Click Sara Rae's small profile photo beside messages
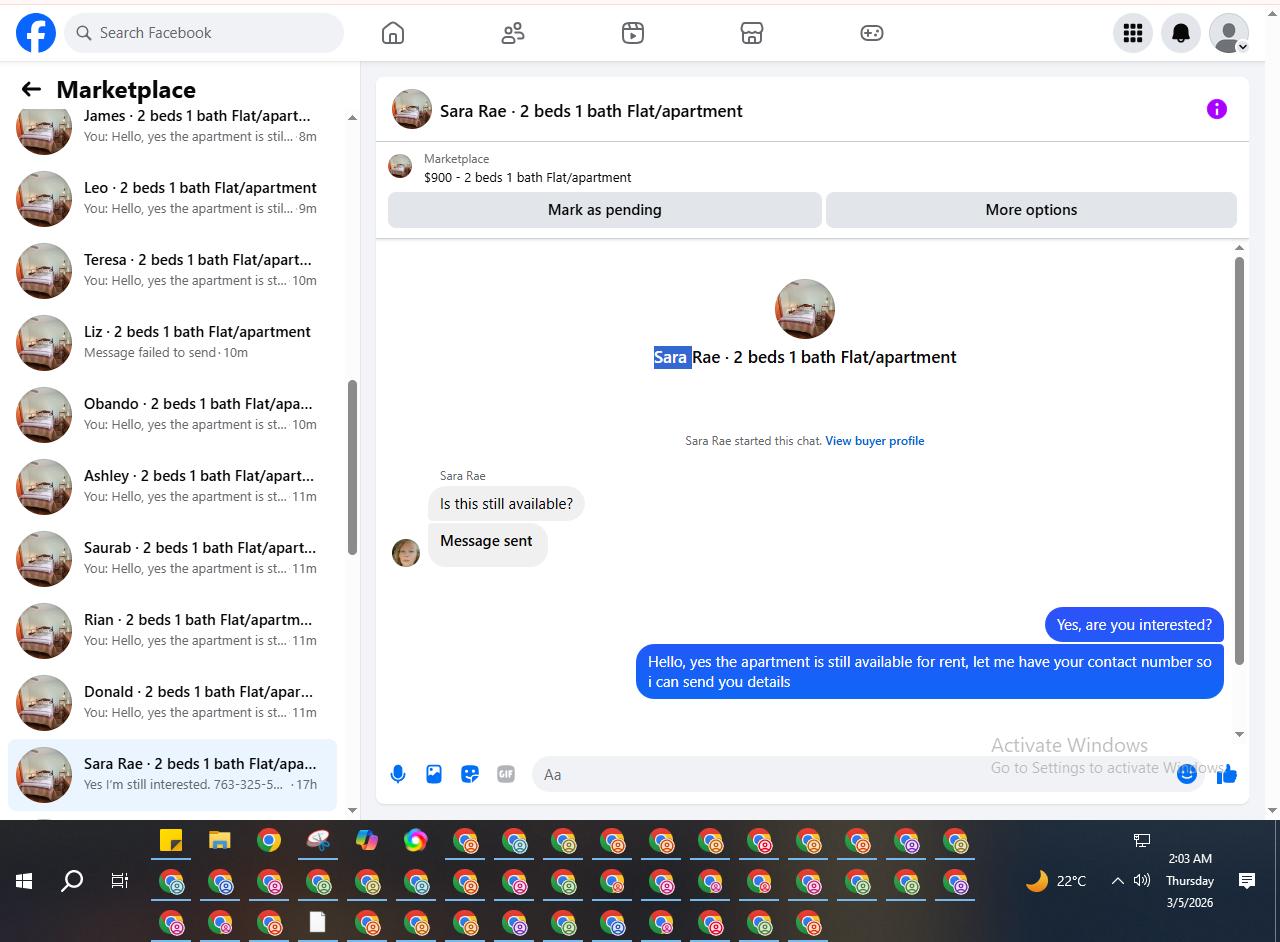Screen dimensions: 1280x942 click(x=406, y=553)
